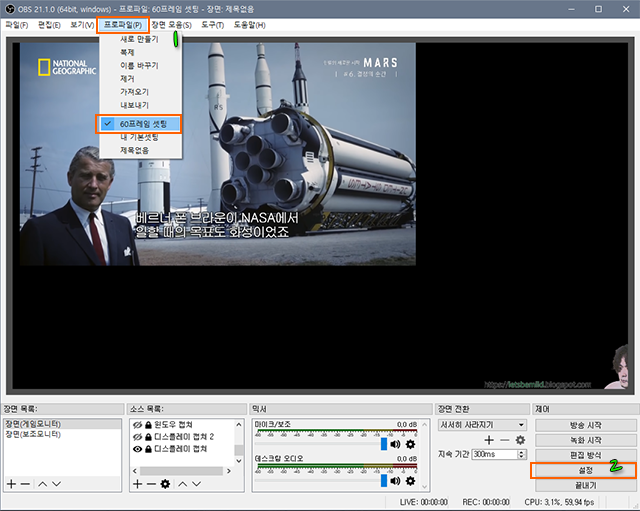Choose 내보내기 in profile menu

pos(134,105)
